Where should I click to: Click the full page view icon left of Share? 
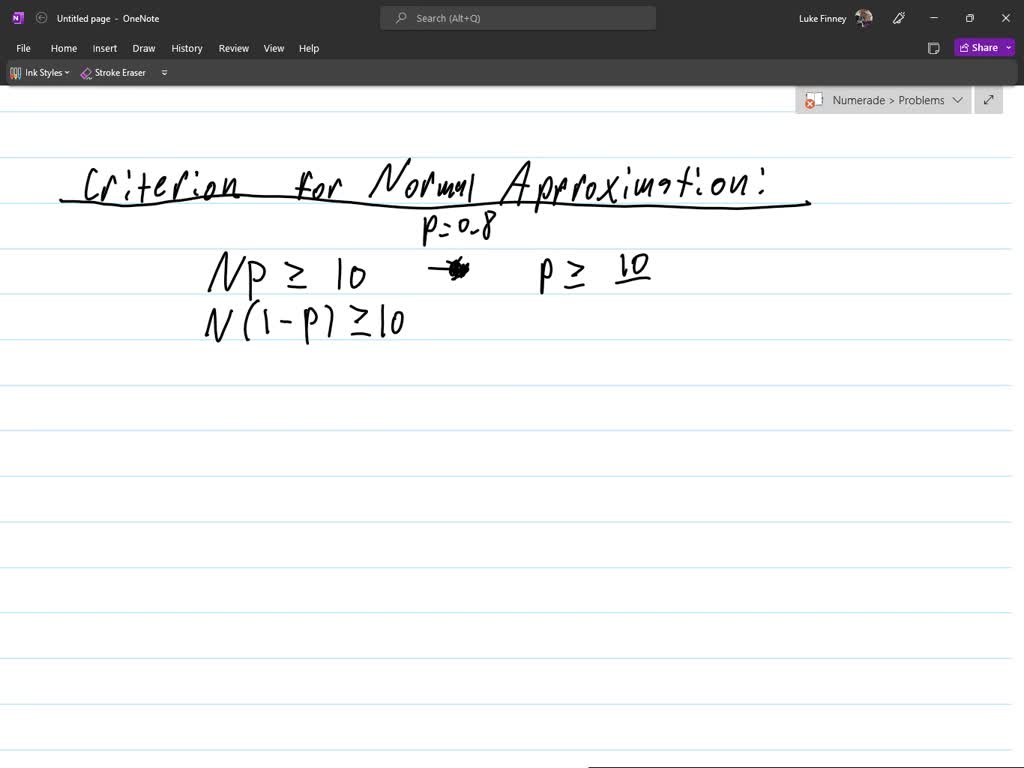[x=933, y=47]
